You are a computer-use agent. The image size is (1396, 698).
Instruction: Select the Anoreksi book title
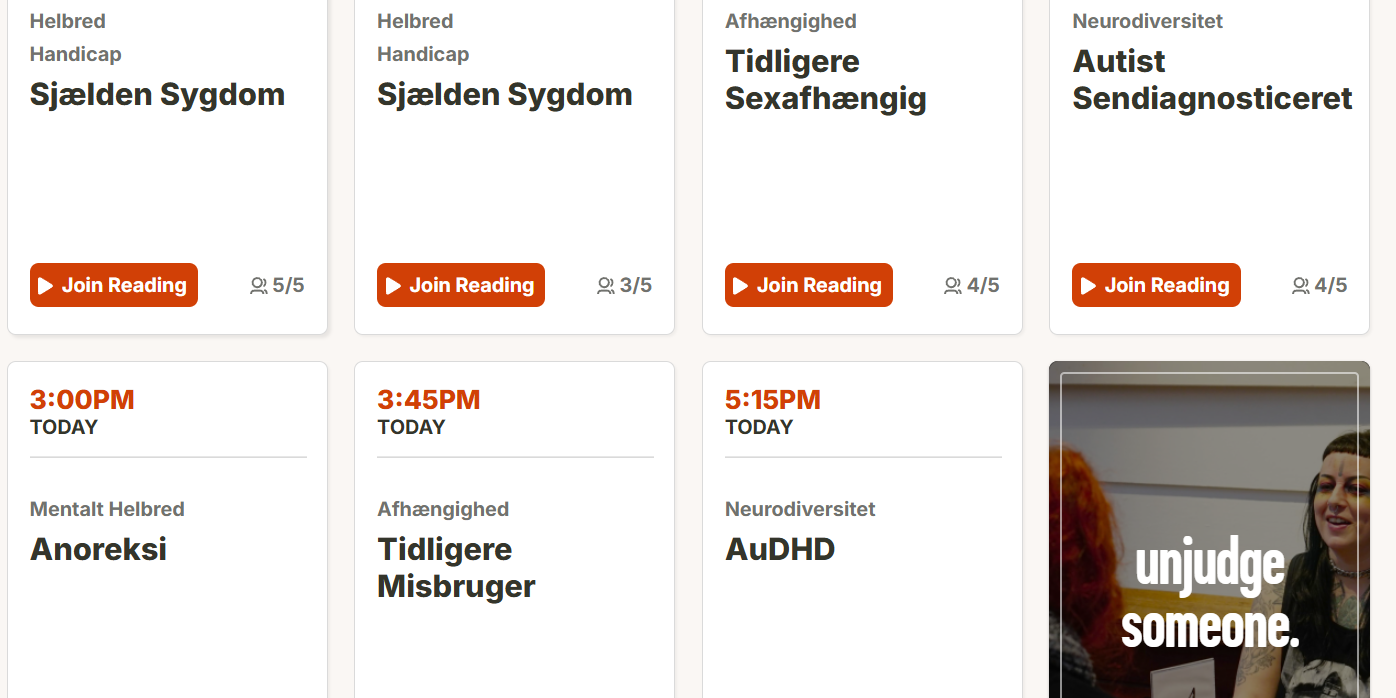(x=98, y=549)
